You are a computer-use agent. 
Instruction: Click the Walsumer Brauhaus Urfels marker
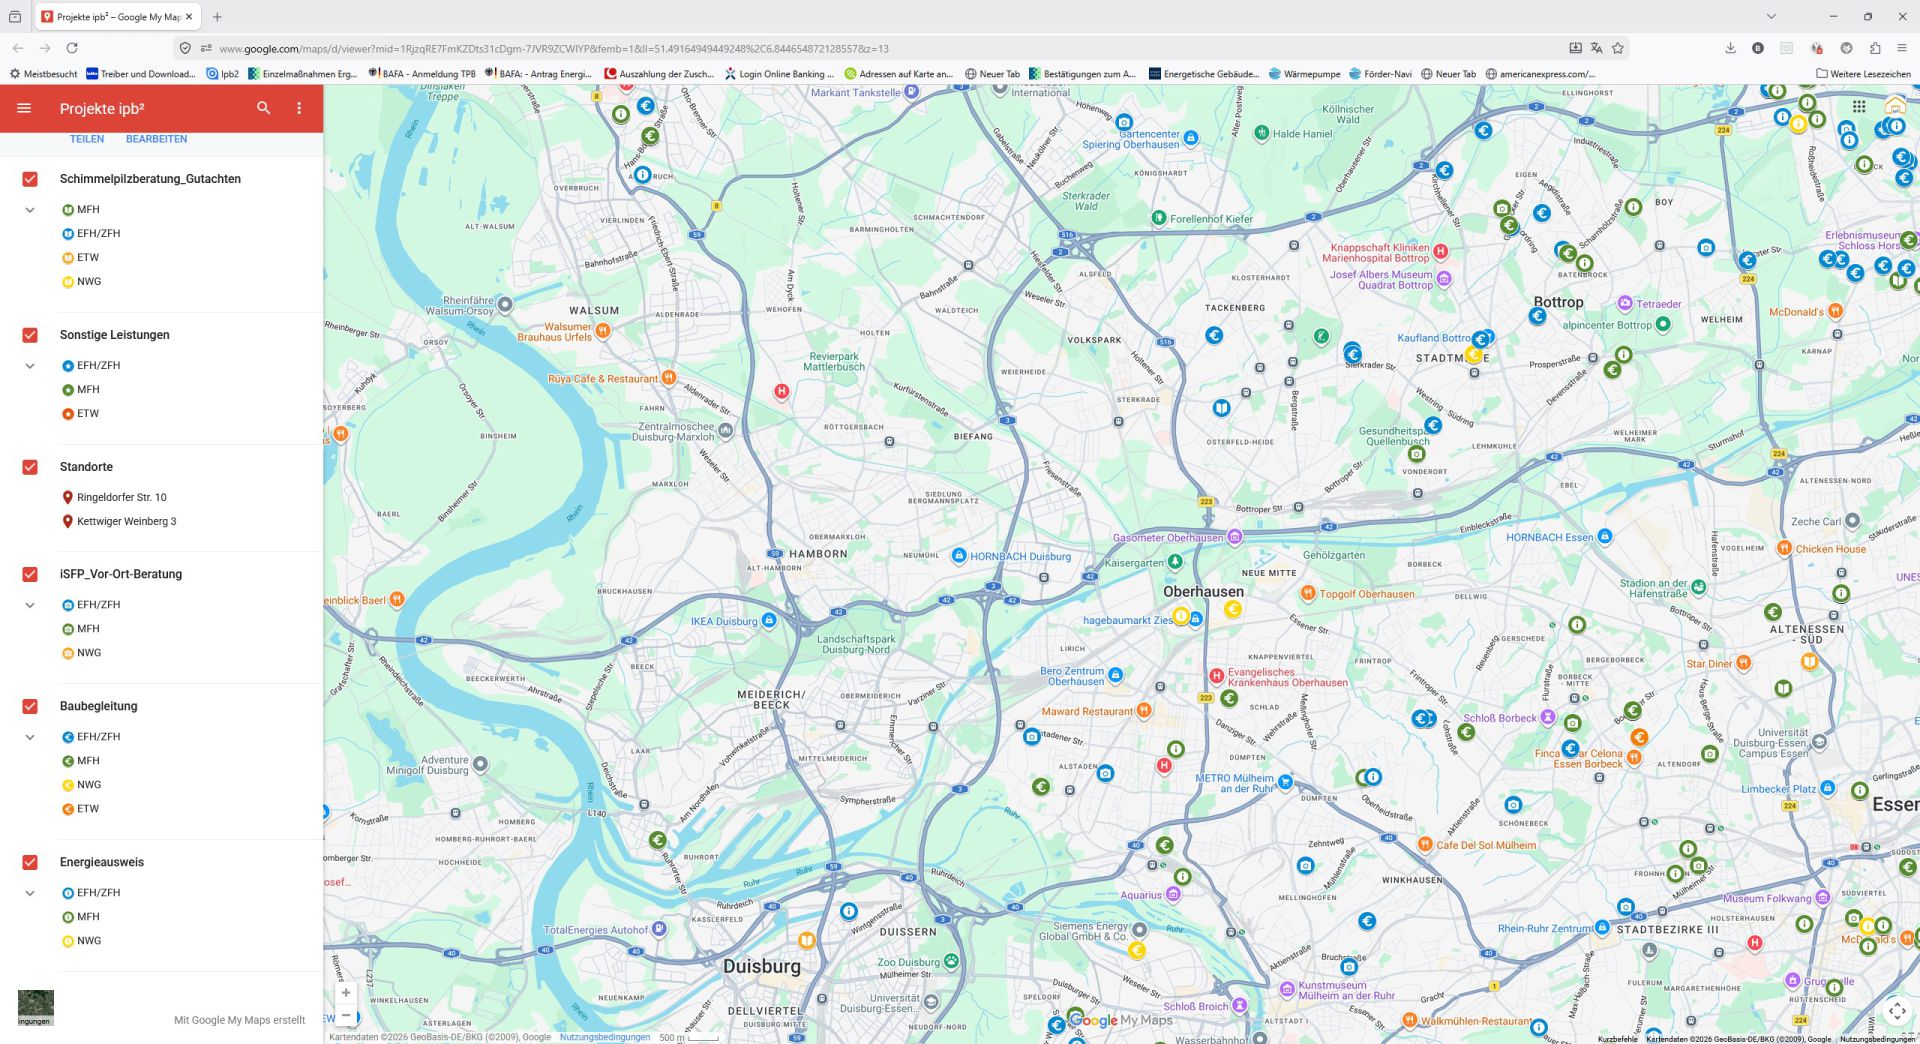point(603,330)
